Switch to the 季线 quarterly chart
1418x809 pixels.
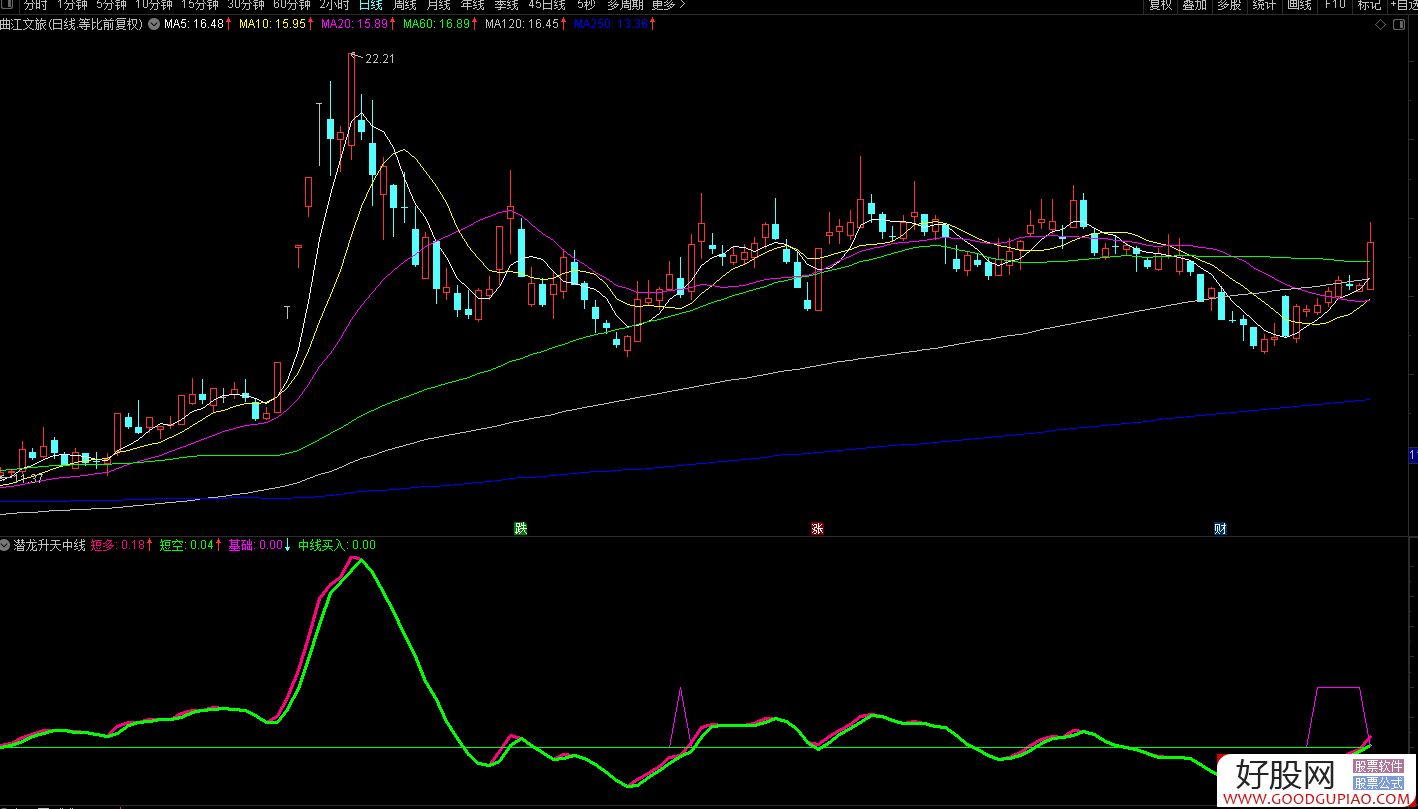[x=506, y=5]
